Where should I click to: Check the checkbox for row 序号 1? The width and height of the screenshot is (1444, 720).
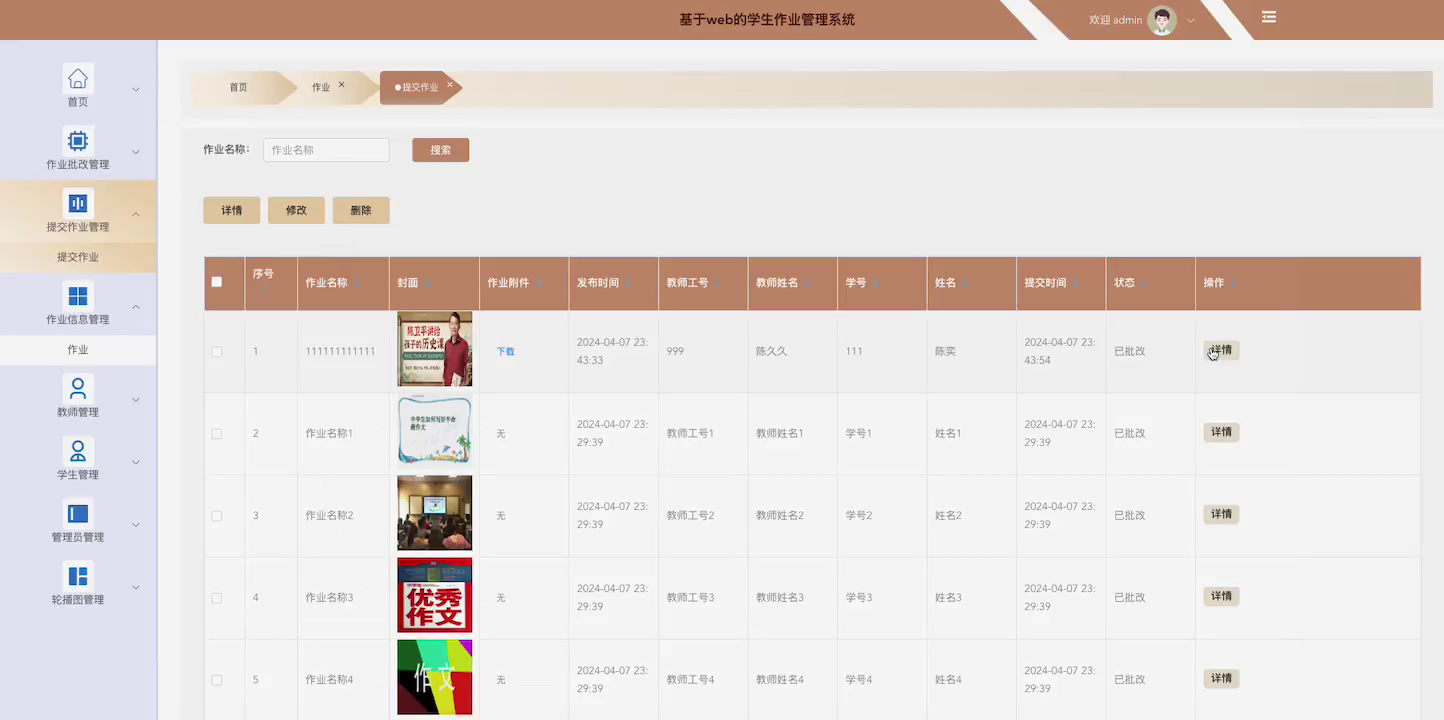[216, 351]
